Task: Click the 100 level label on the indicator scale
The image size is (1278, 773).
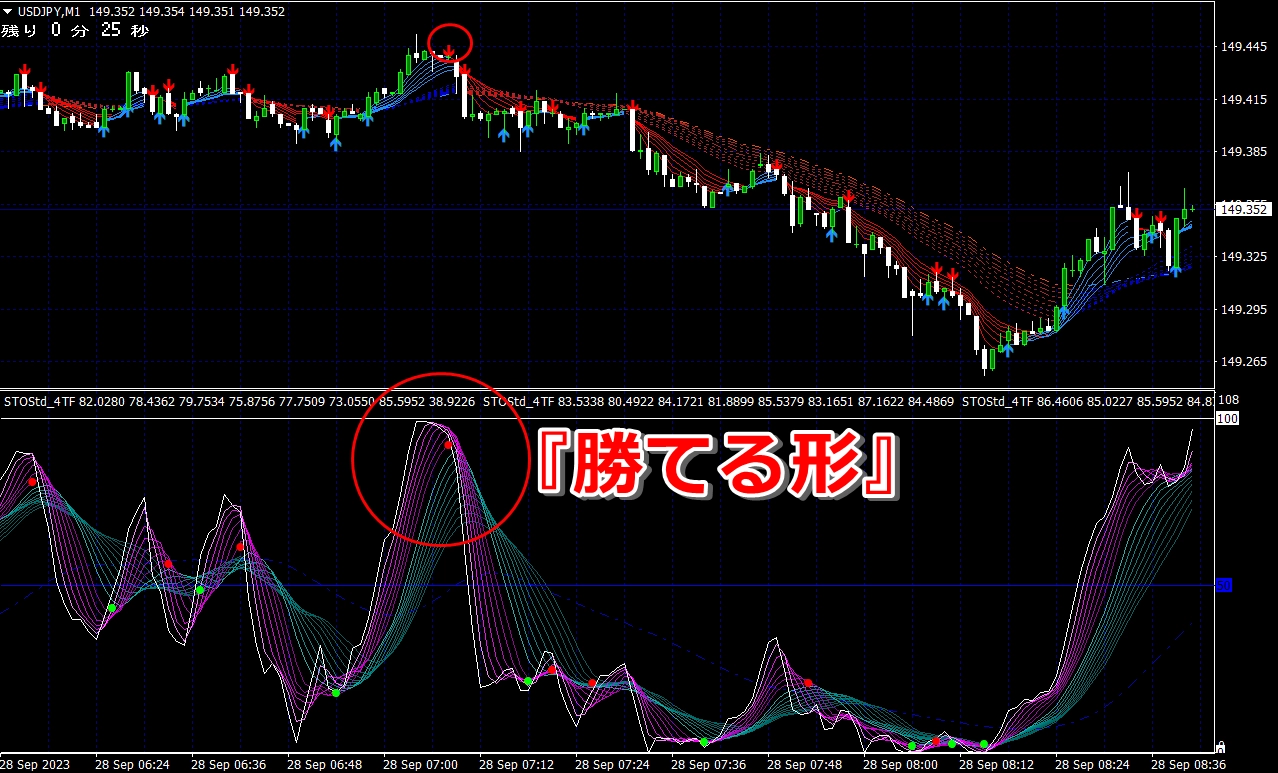Action: coord(1226,418)
